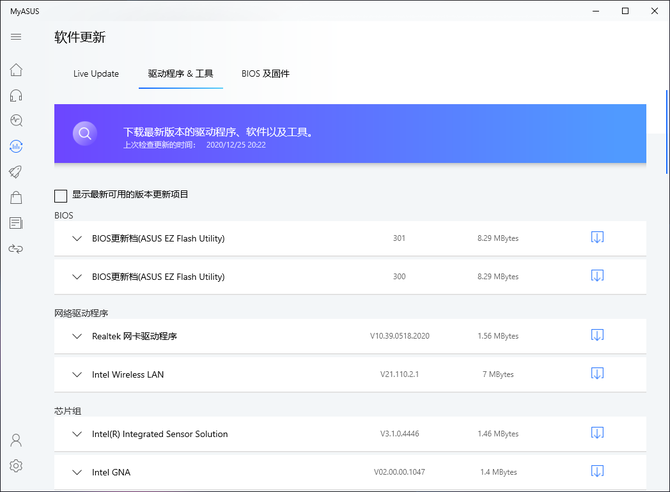Switch to the BIOS 及固件 tab
The height and width of the screenshot is (492, 670).
click(265, 74)
